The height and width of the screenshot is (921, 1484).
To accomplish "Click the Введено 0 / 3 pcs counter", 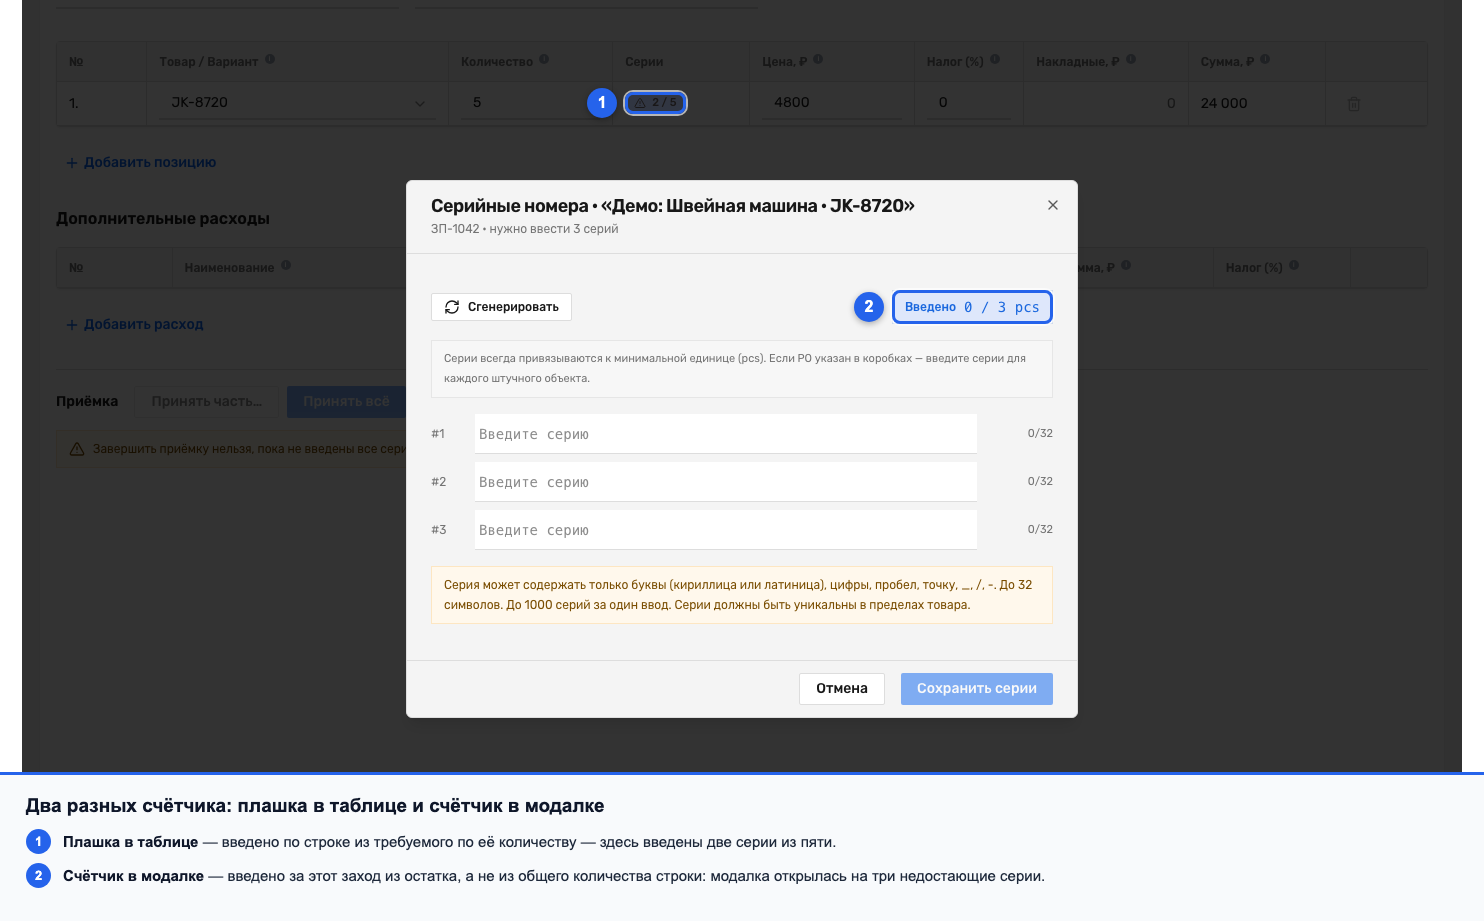I will click(972, 307).
